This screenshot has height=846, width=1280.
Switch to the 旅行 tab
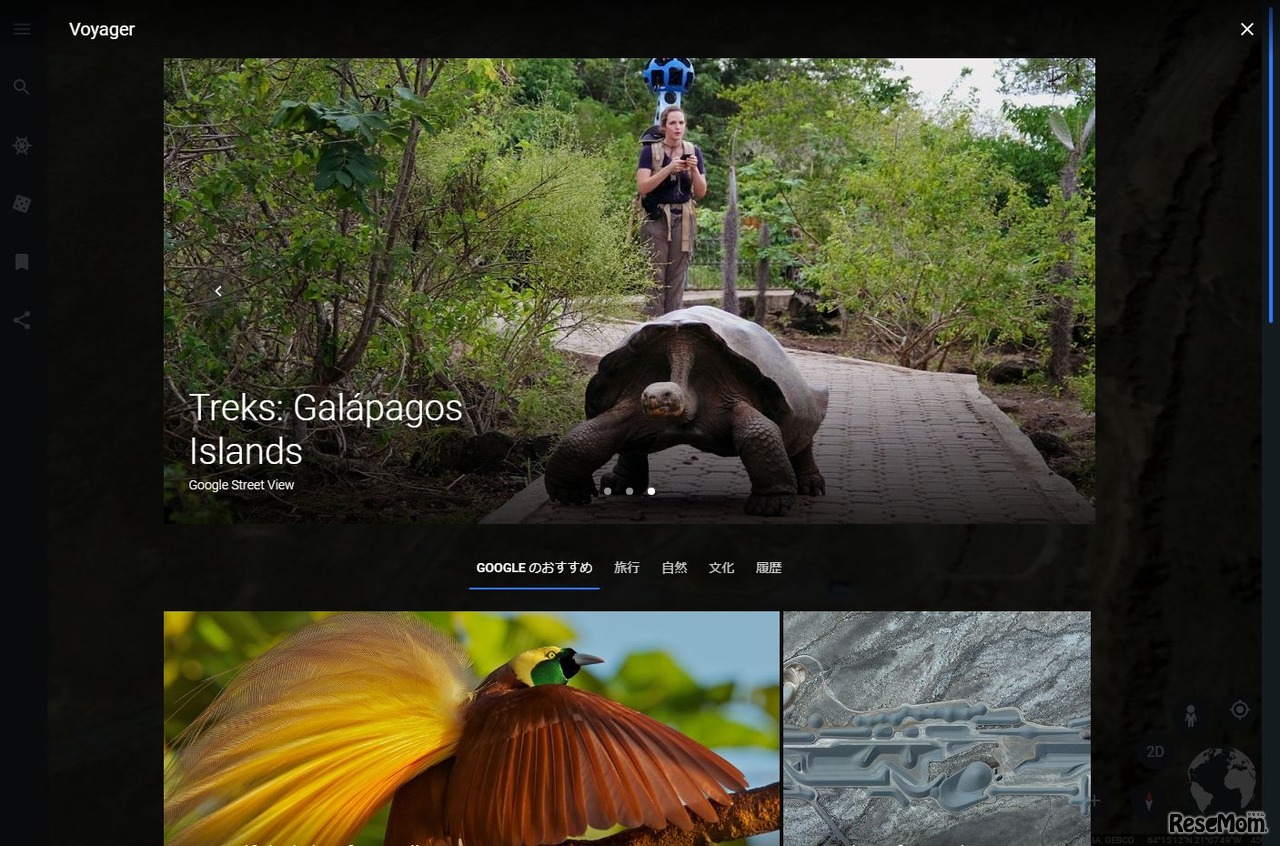point(627,568)
